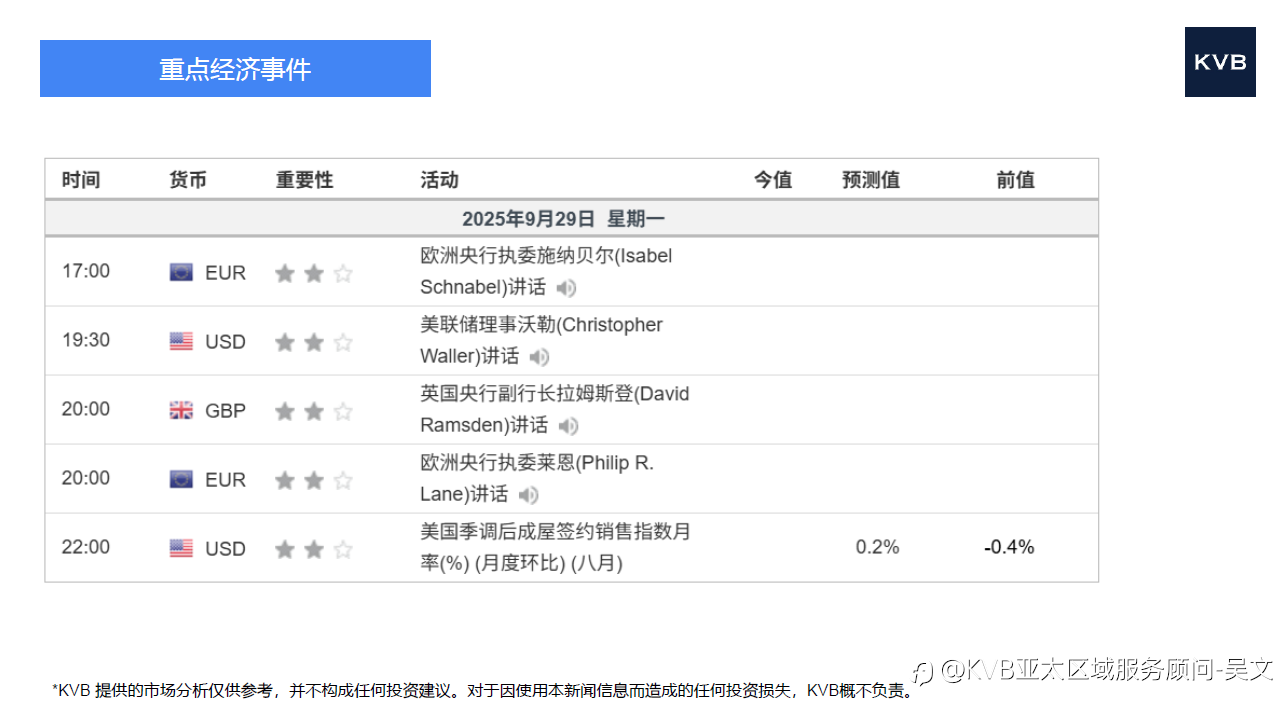Image resolution: width=1287 pixels, height=715 pixels.
Task: Click the USD label in the 22:00 row
Action: point(225,549)
